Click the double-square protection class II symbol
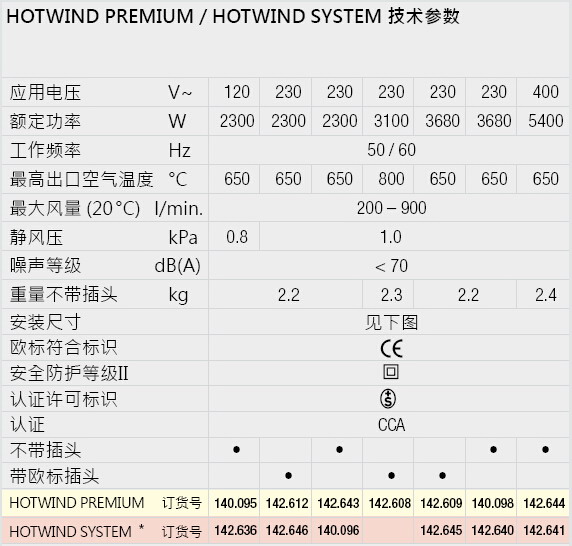This screenshot has height=546, width=572. [x=391, y=372]
